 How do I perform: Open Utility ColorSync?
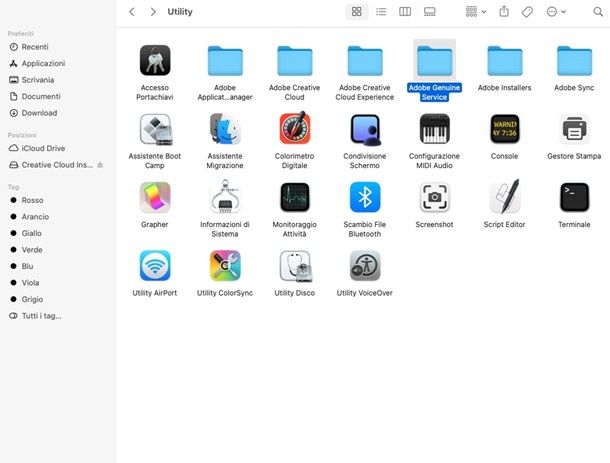(x=225, y=266)
